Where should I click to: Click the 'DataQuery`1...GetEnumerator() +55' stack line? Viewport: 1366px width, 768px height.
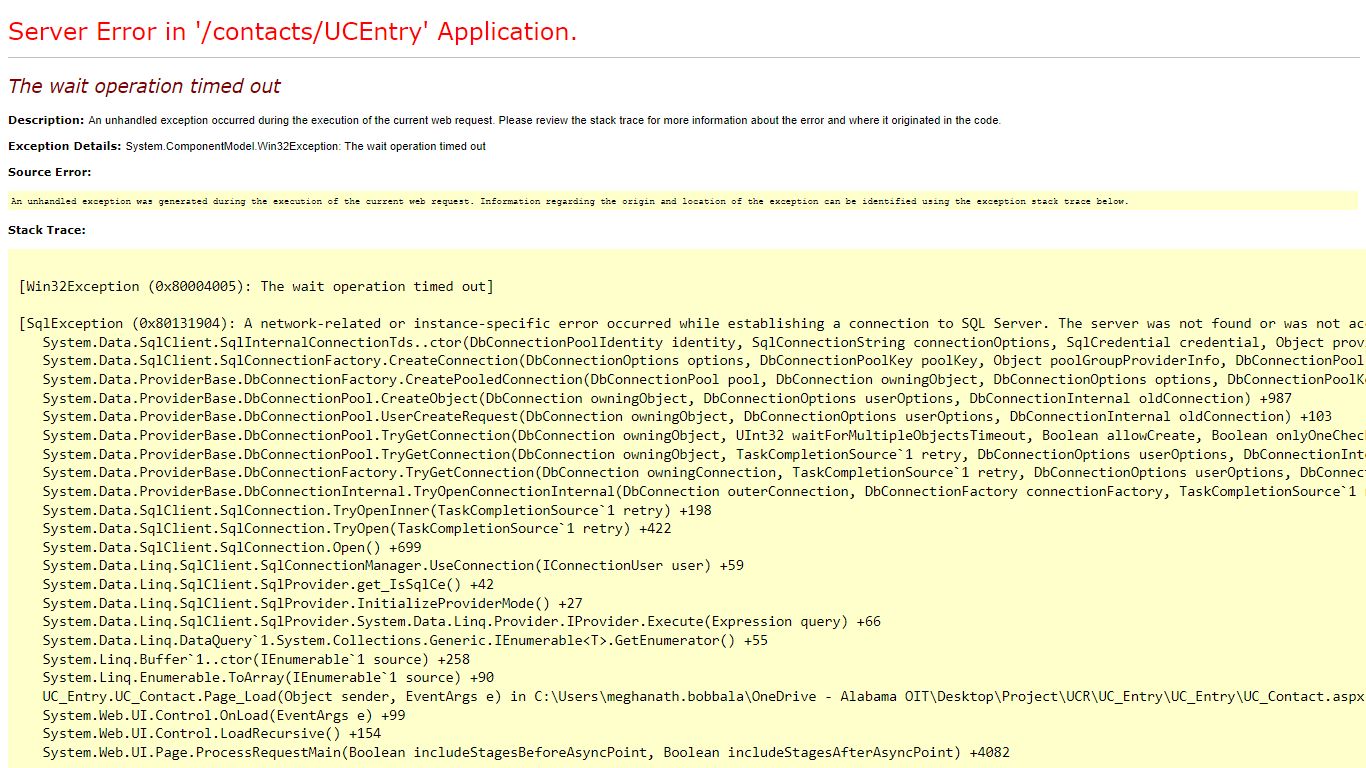pyautogui.click(x=405, y=641)
